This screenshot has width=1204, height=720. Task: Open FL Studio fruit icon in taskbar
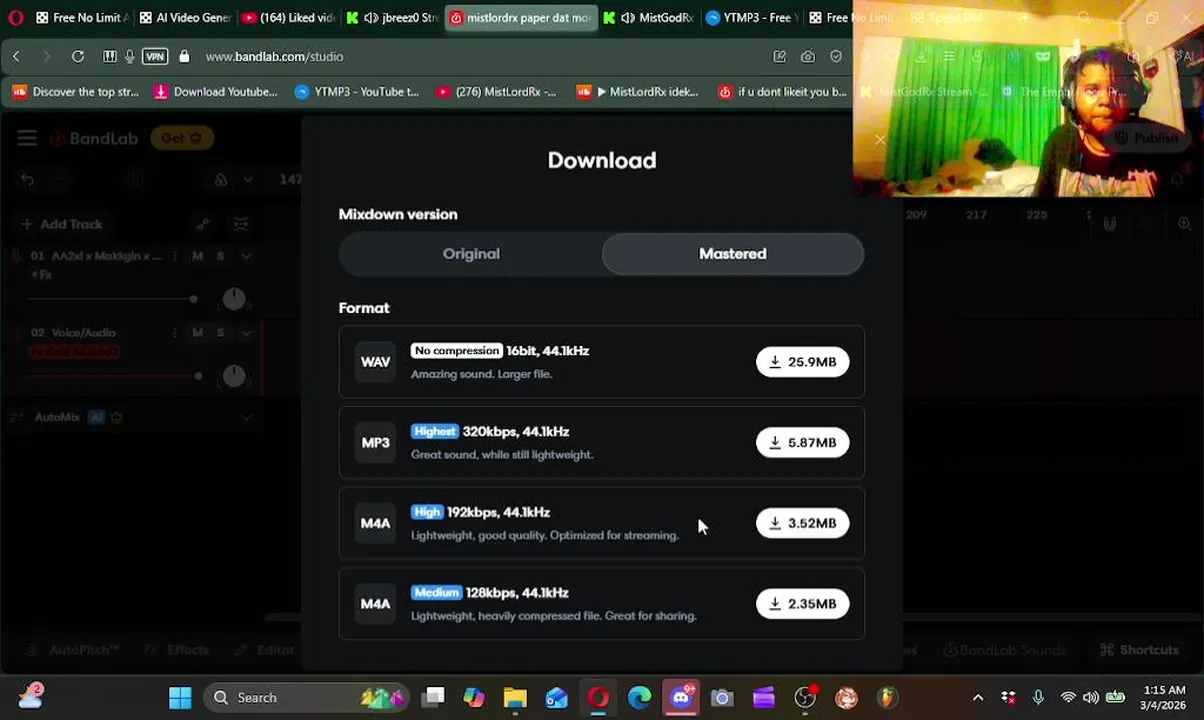[x=887, y=698]
